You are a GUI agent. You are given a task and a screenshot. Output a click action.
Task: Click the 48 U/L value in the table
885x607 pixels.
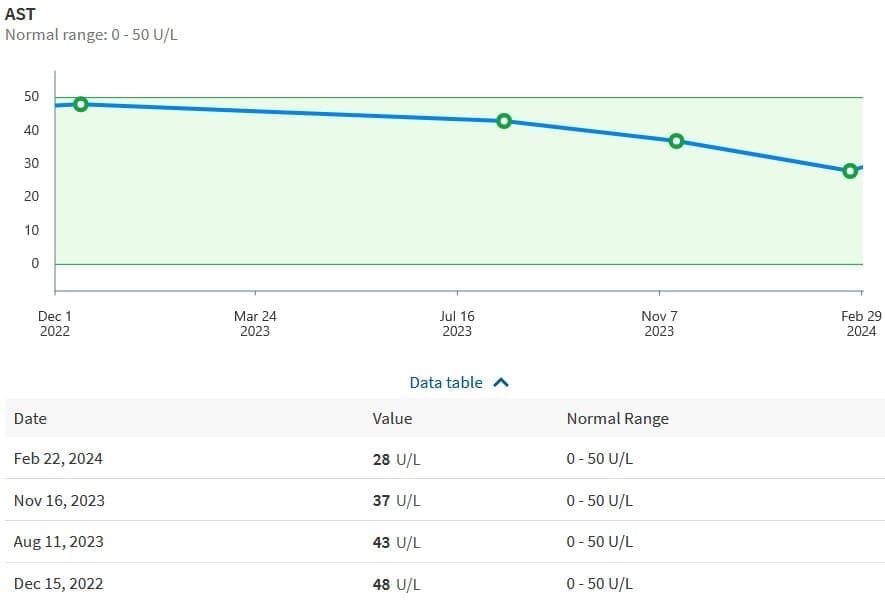396,583
